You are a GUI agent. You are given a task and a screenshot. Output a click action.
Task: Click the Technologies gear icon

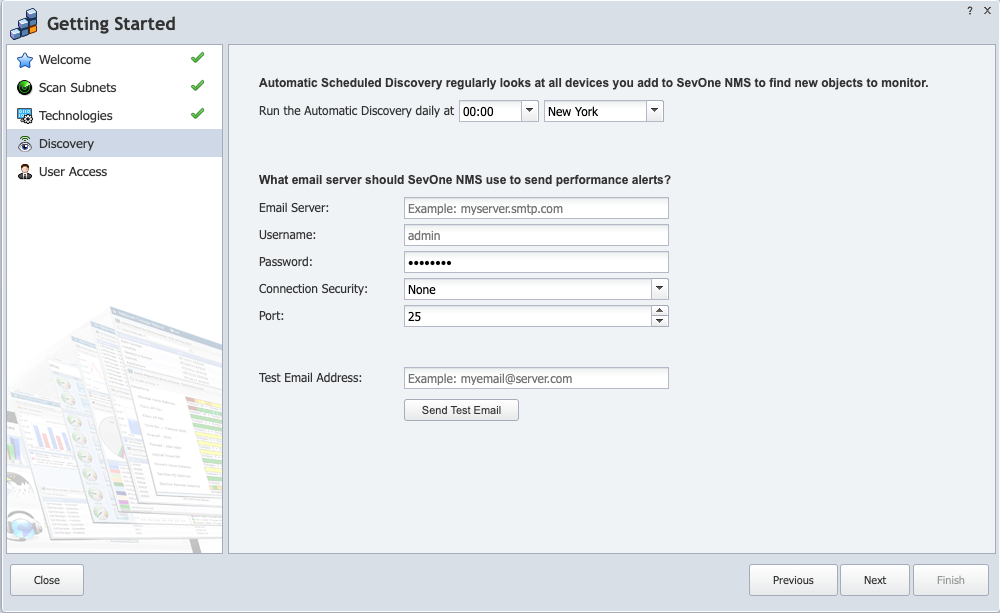[x=25, y=116]
